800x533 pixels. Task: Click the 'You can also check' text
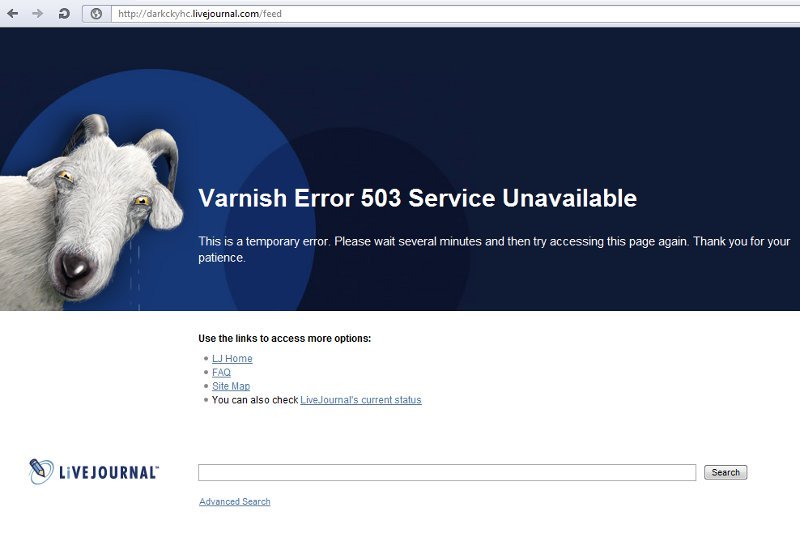pyautogui.click(x=255, y=400)
